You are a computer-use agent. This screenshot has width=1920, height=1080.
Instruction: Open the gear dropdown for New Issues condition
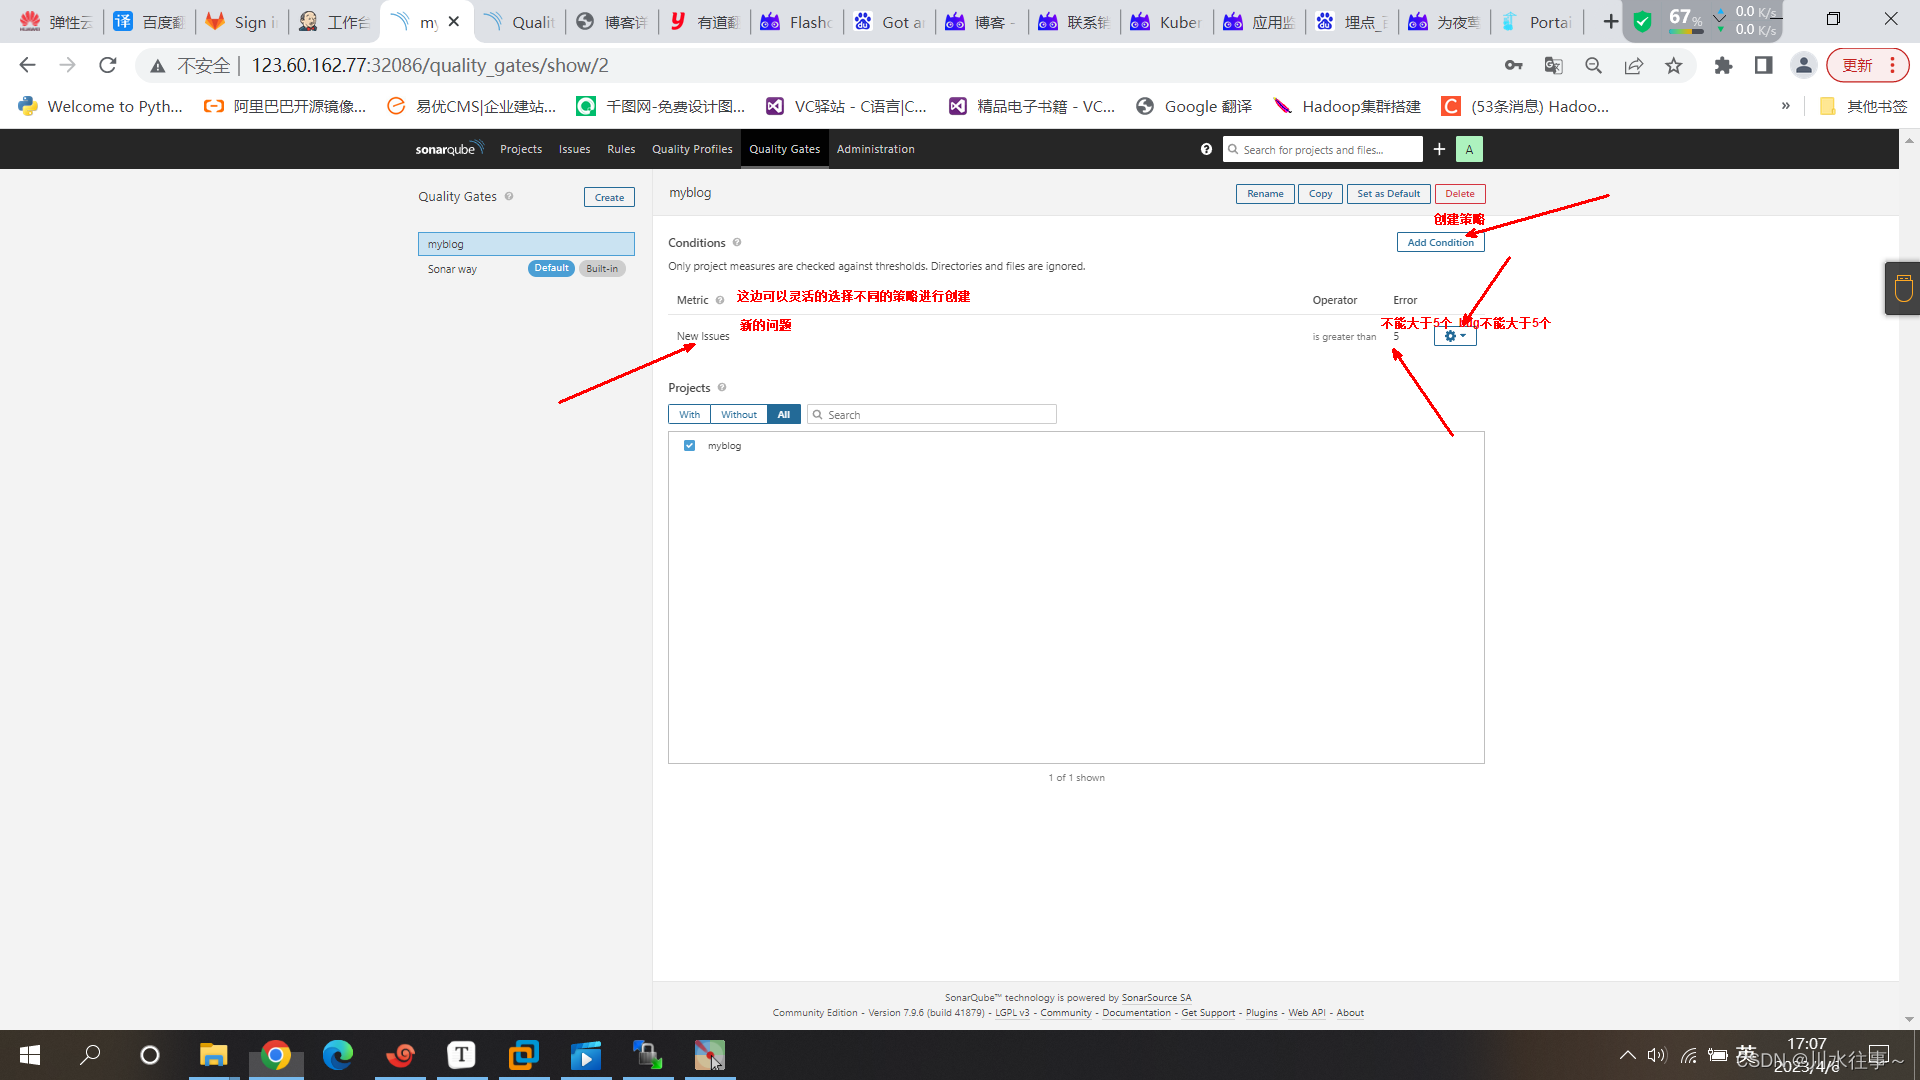click(x=1455, y=337)
